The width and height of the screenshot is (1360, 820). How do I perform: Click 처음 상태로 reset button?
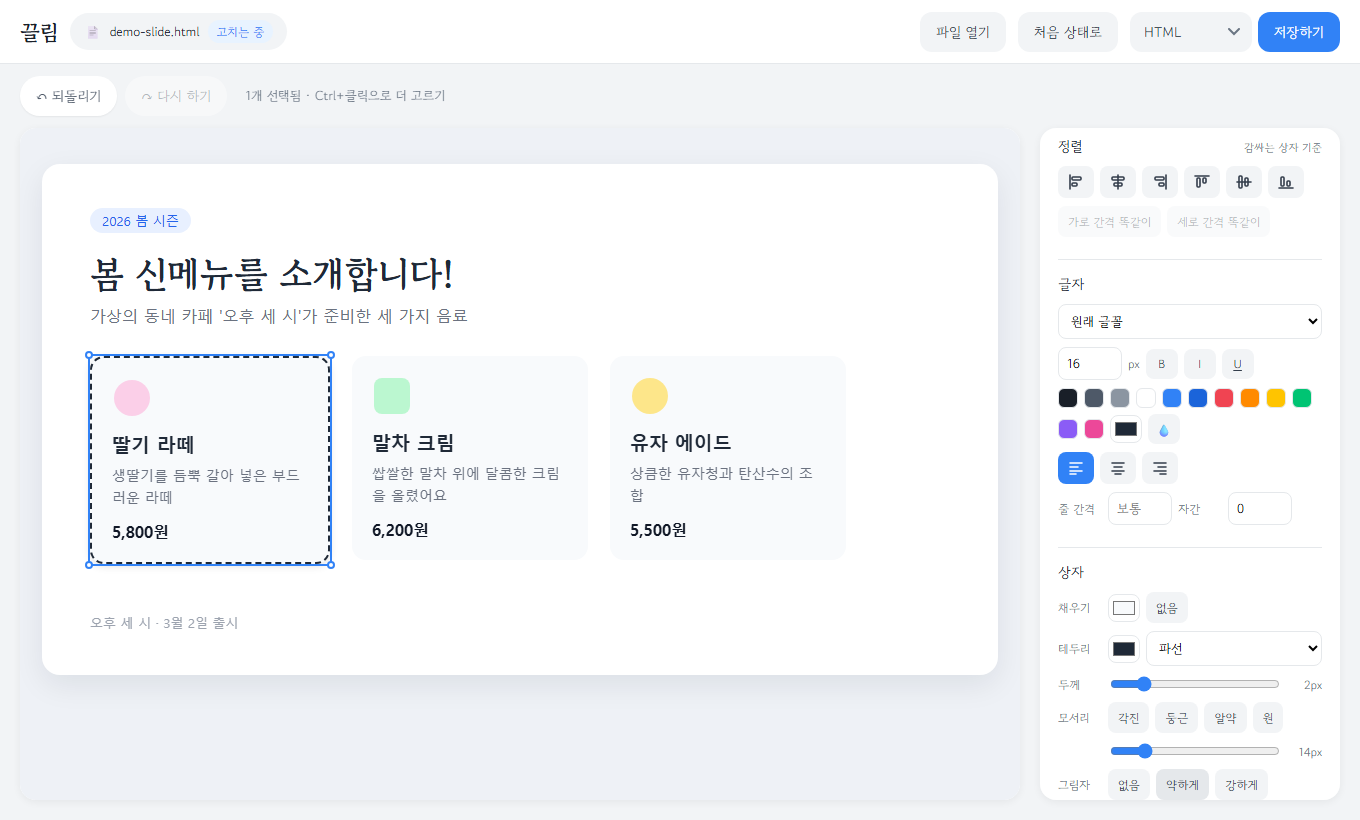click(1068, 32)
